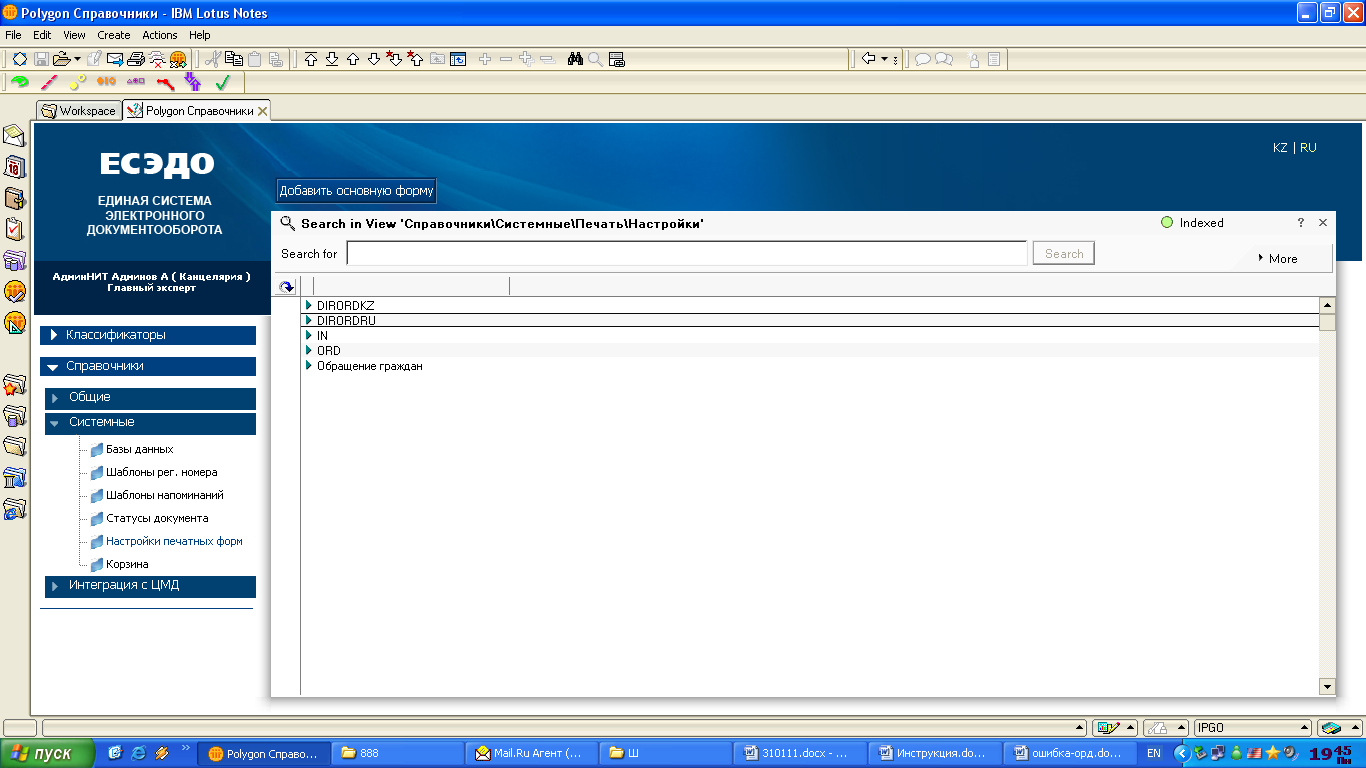
Task: Click the navigate-to-bottom arrow icon
Action: (332, 59)
